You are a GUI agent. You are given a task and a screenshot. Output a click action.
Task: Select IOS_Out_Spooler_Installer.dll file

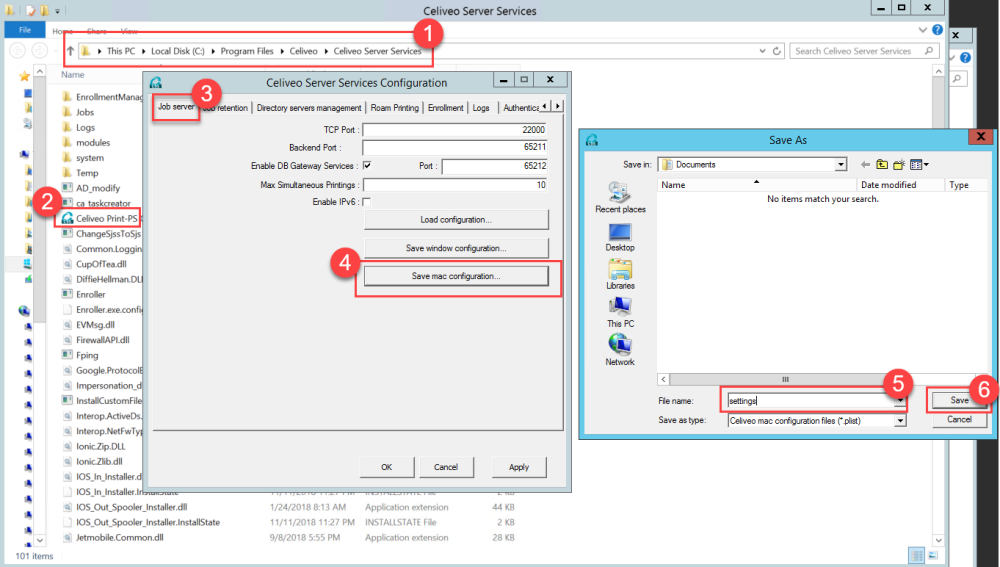(x=131, y=507)
